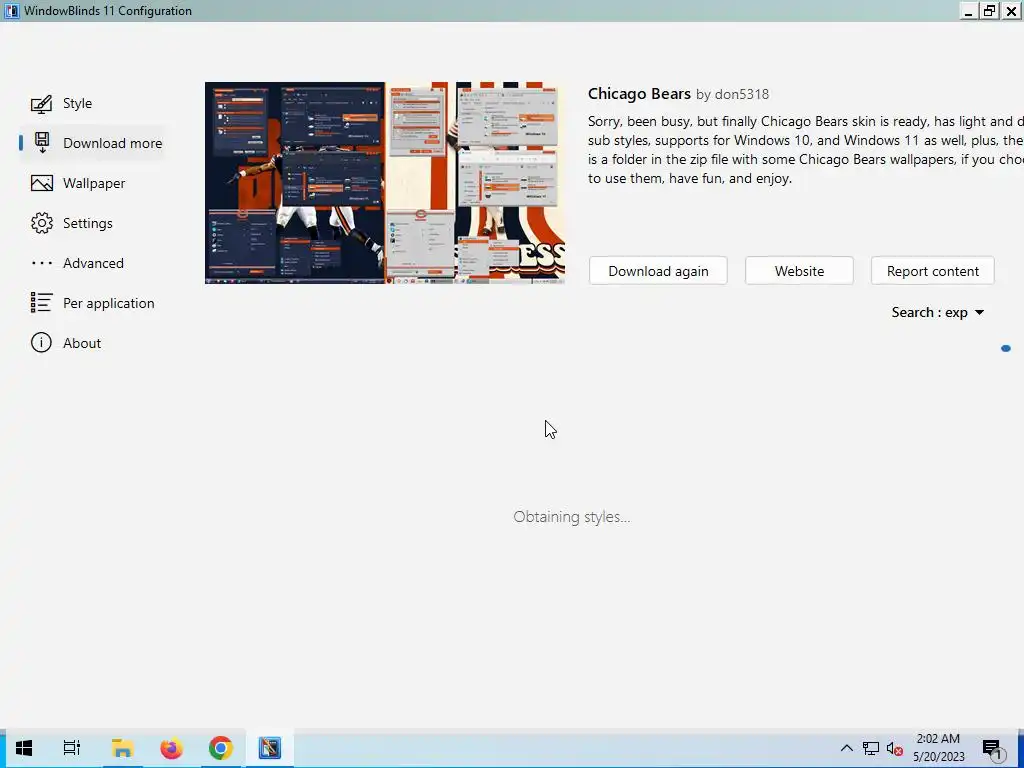This screenshot has height=768, width=1024.
Task: Select the Per application list icon
Action: point(42,303)
